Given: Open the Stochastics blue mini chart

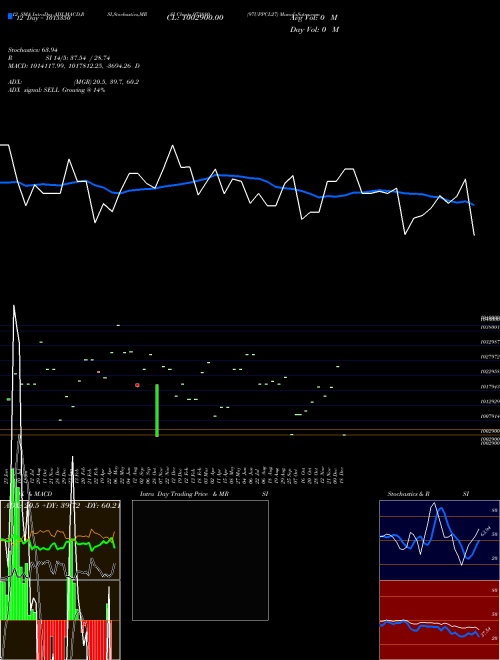Looking at the screenshot, I should click(x=439, y=540).
